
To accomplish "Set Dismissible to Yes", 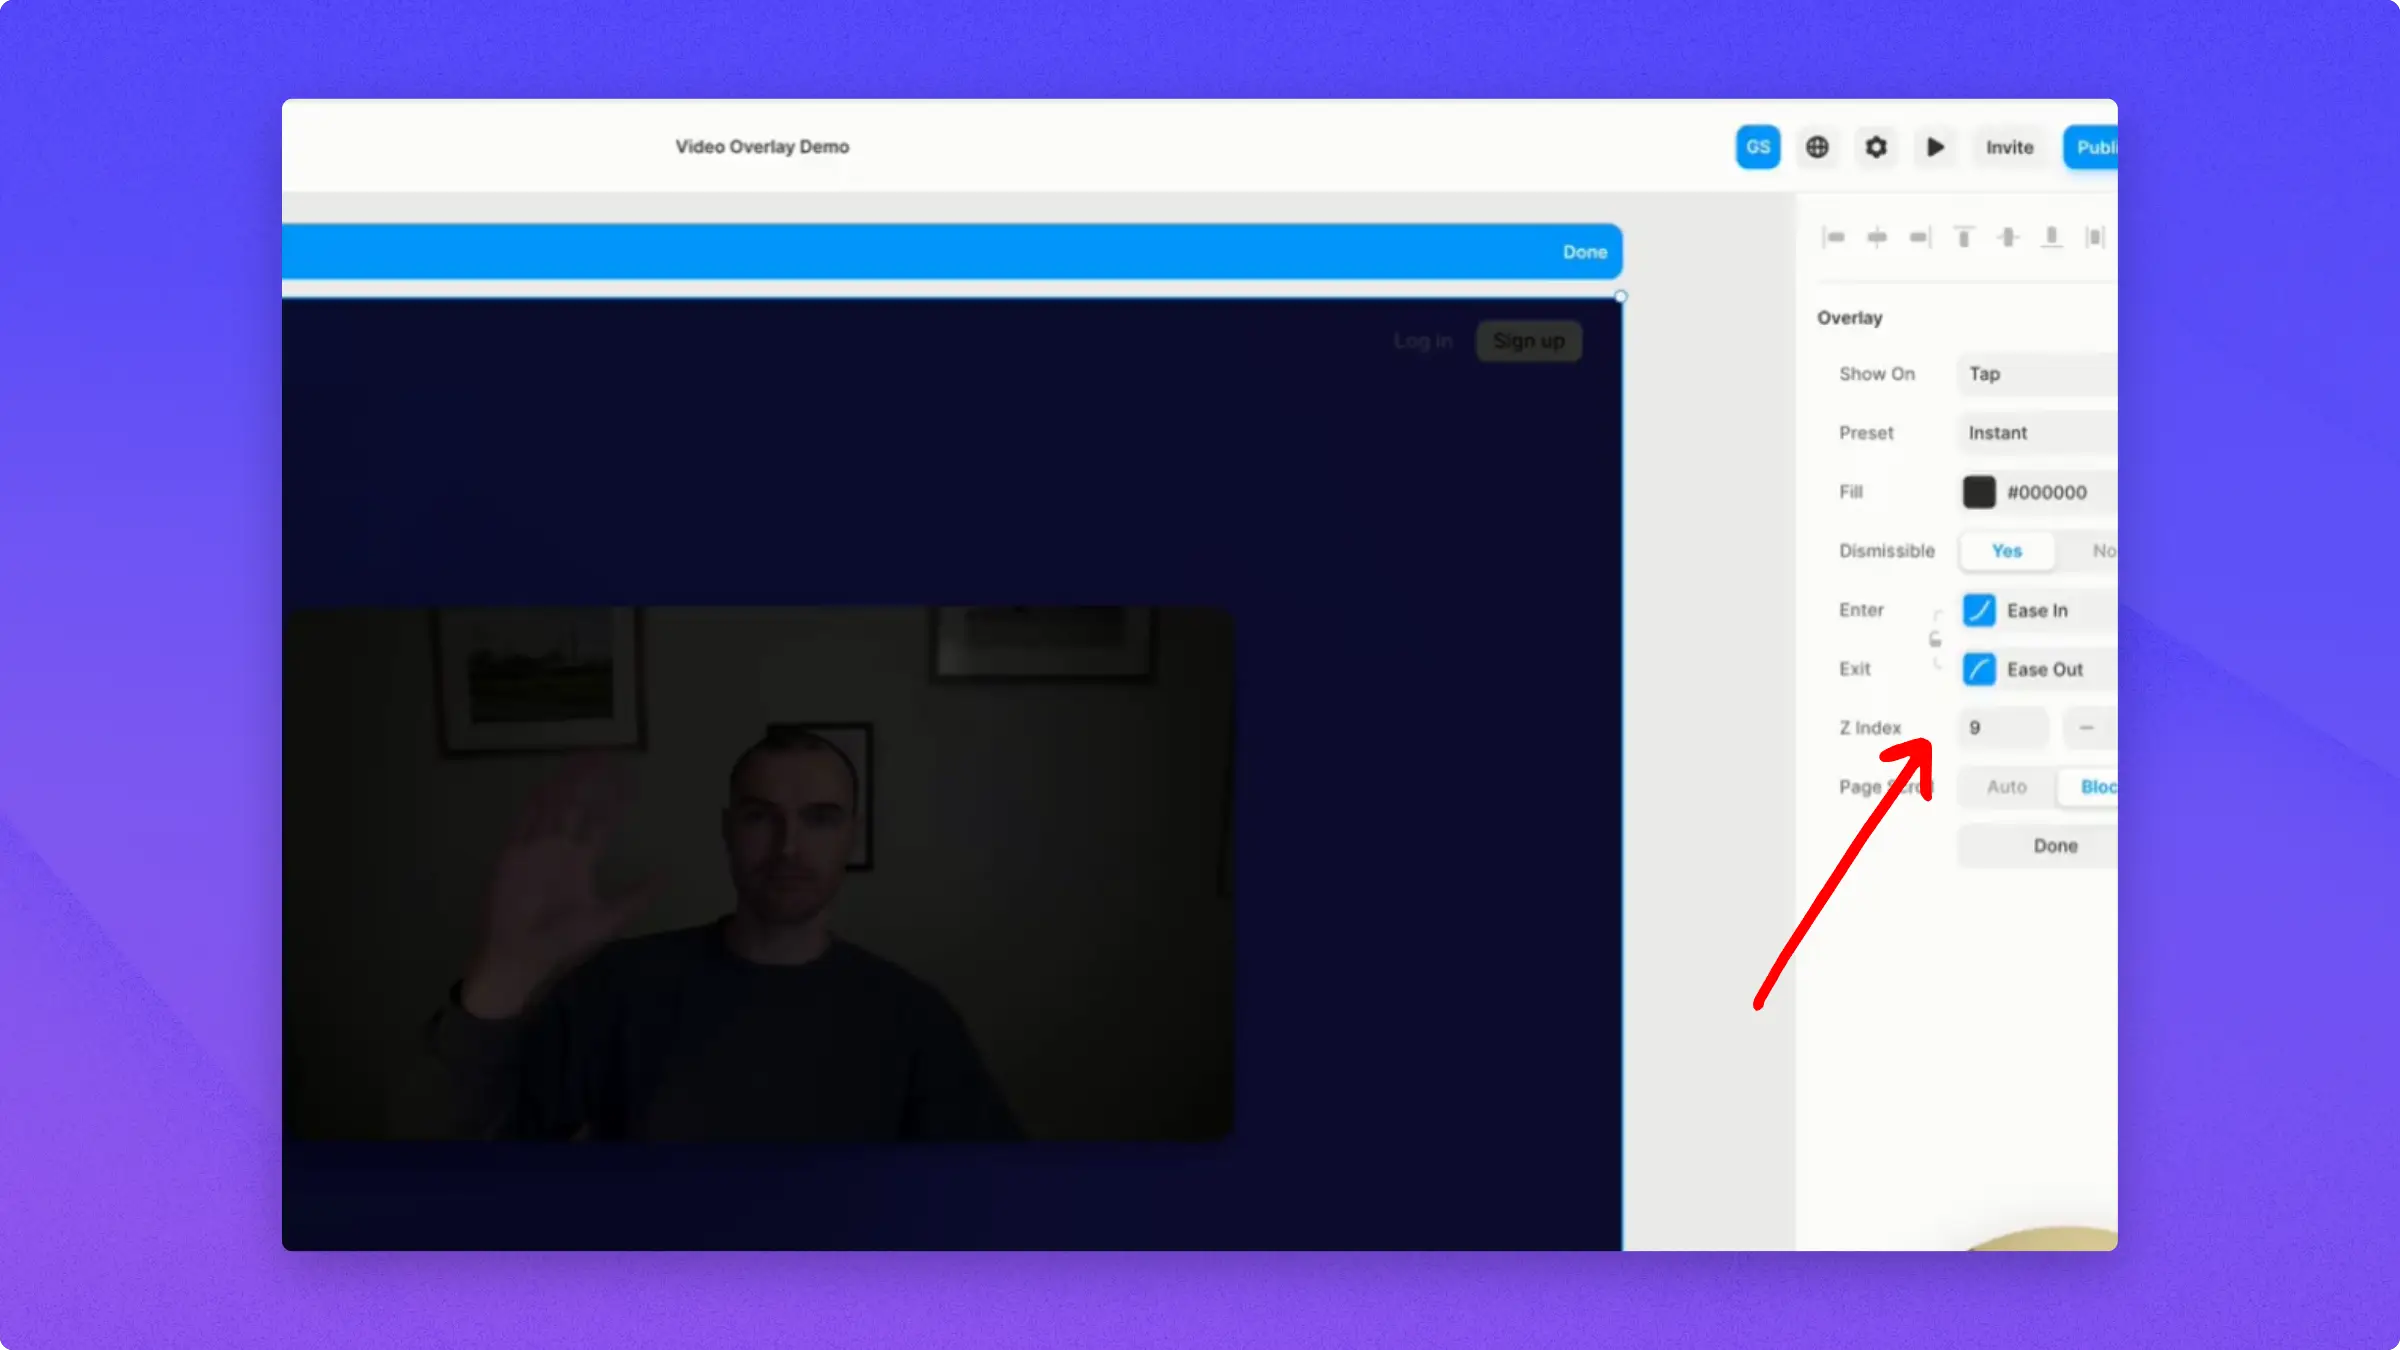I will tap(2006, 551).
